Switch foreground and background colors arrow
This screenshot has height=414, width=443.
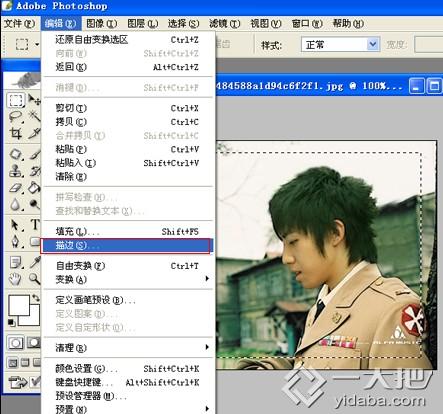[x=36, y=298]
